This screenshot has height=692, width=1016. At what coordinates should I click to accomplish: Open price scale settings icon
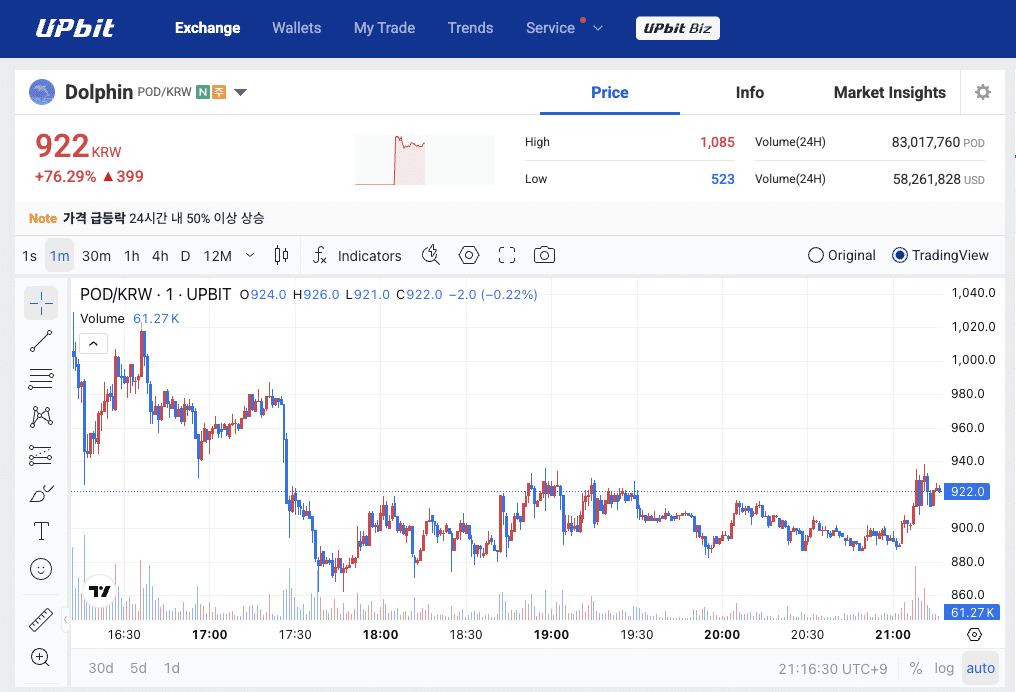pyautogui.click(x=975, y=634)
